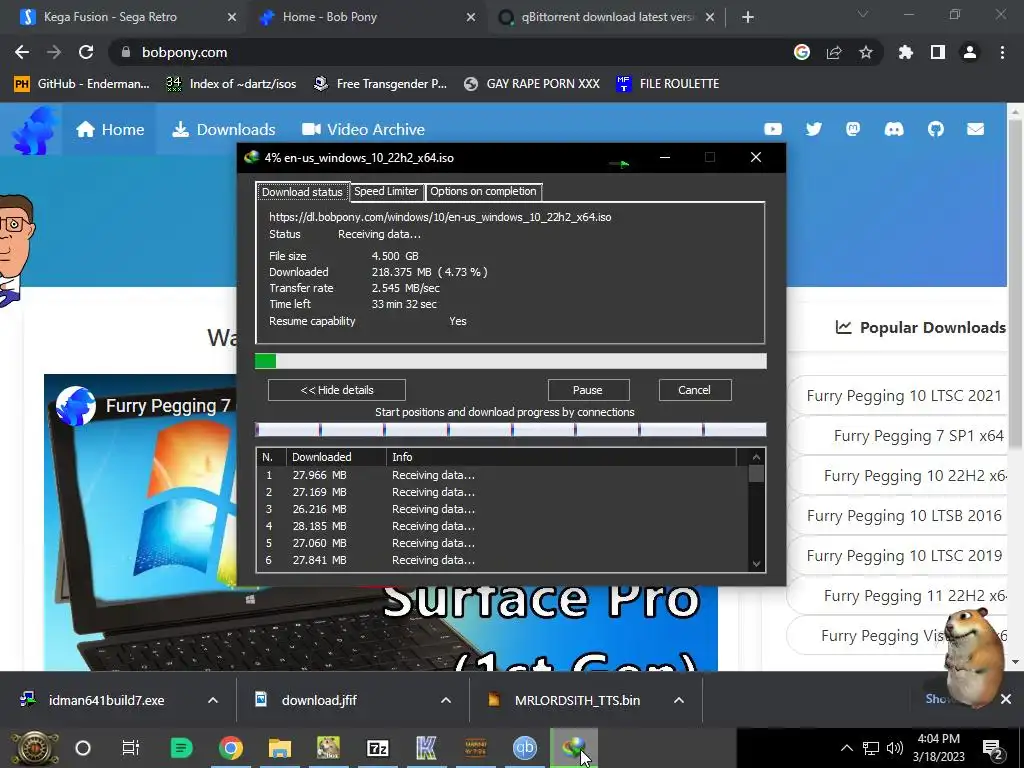
Task: Open the GitHub - Enderman bookmark
Action: (82, 84)
